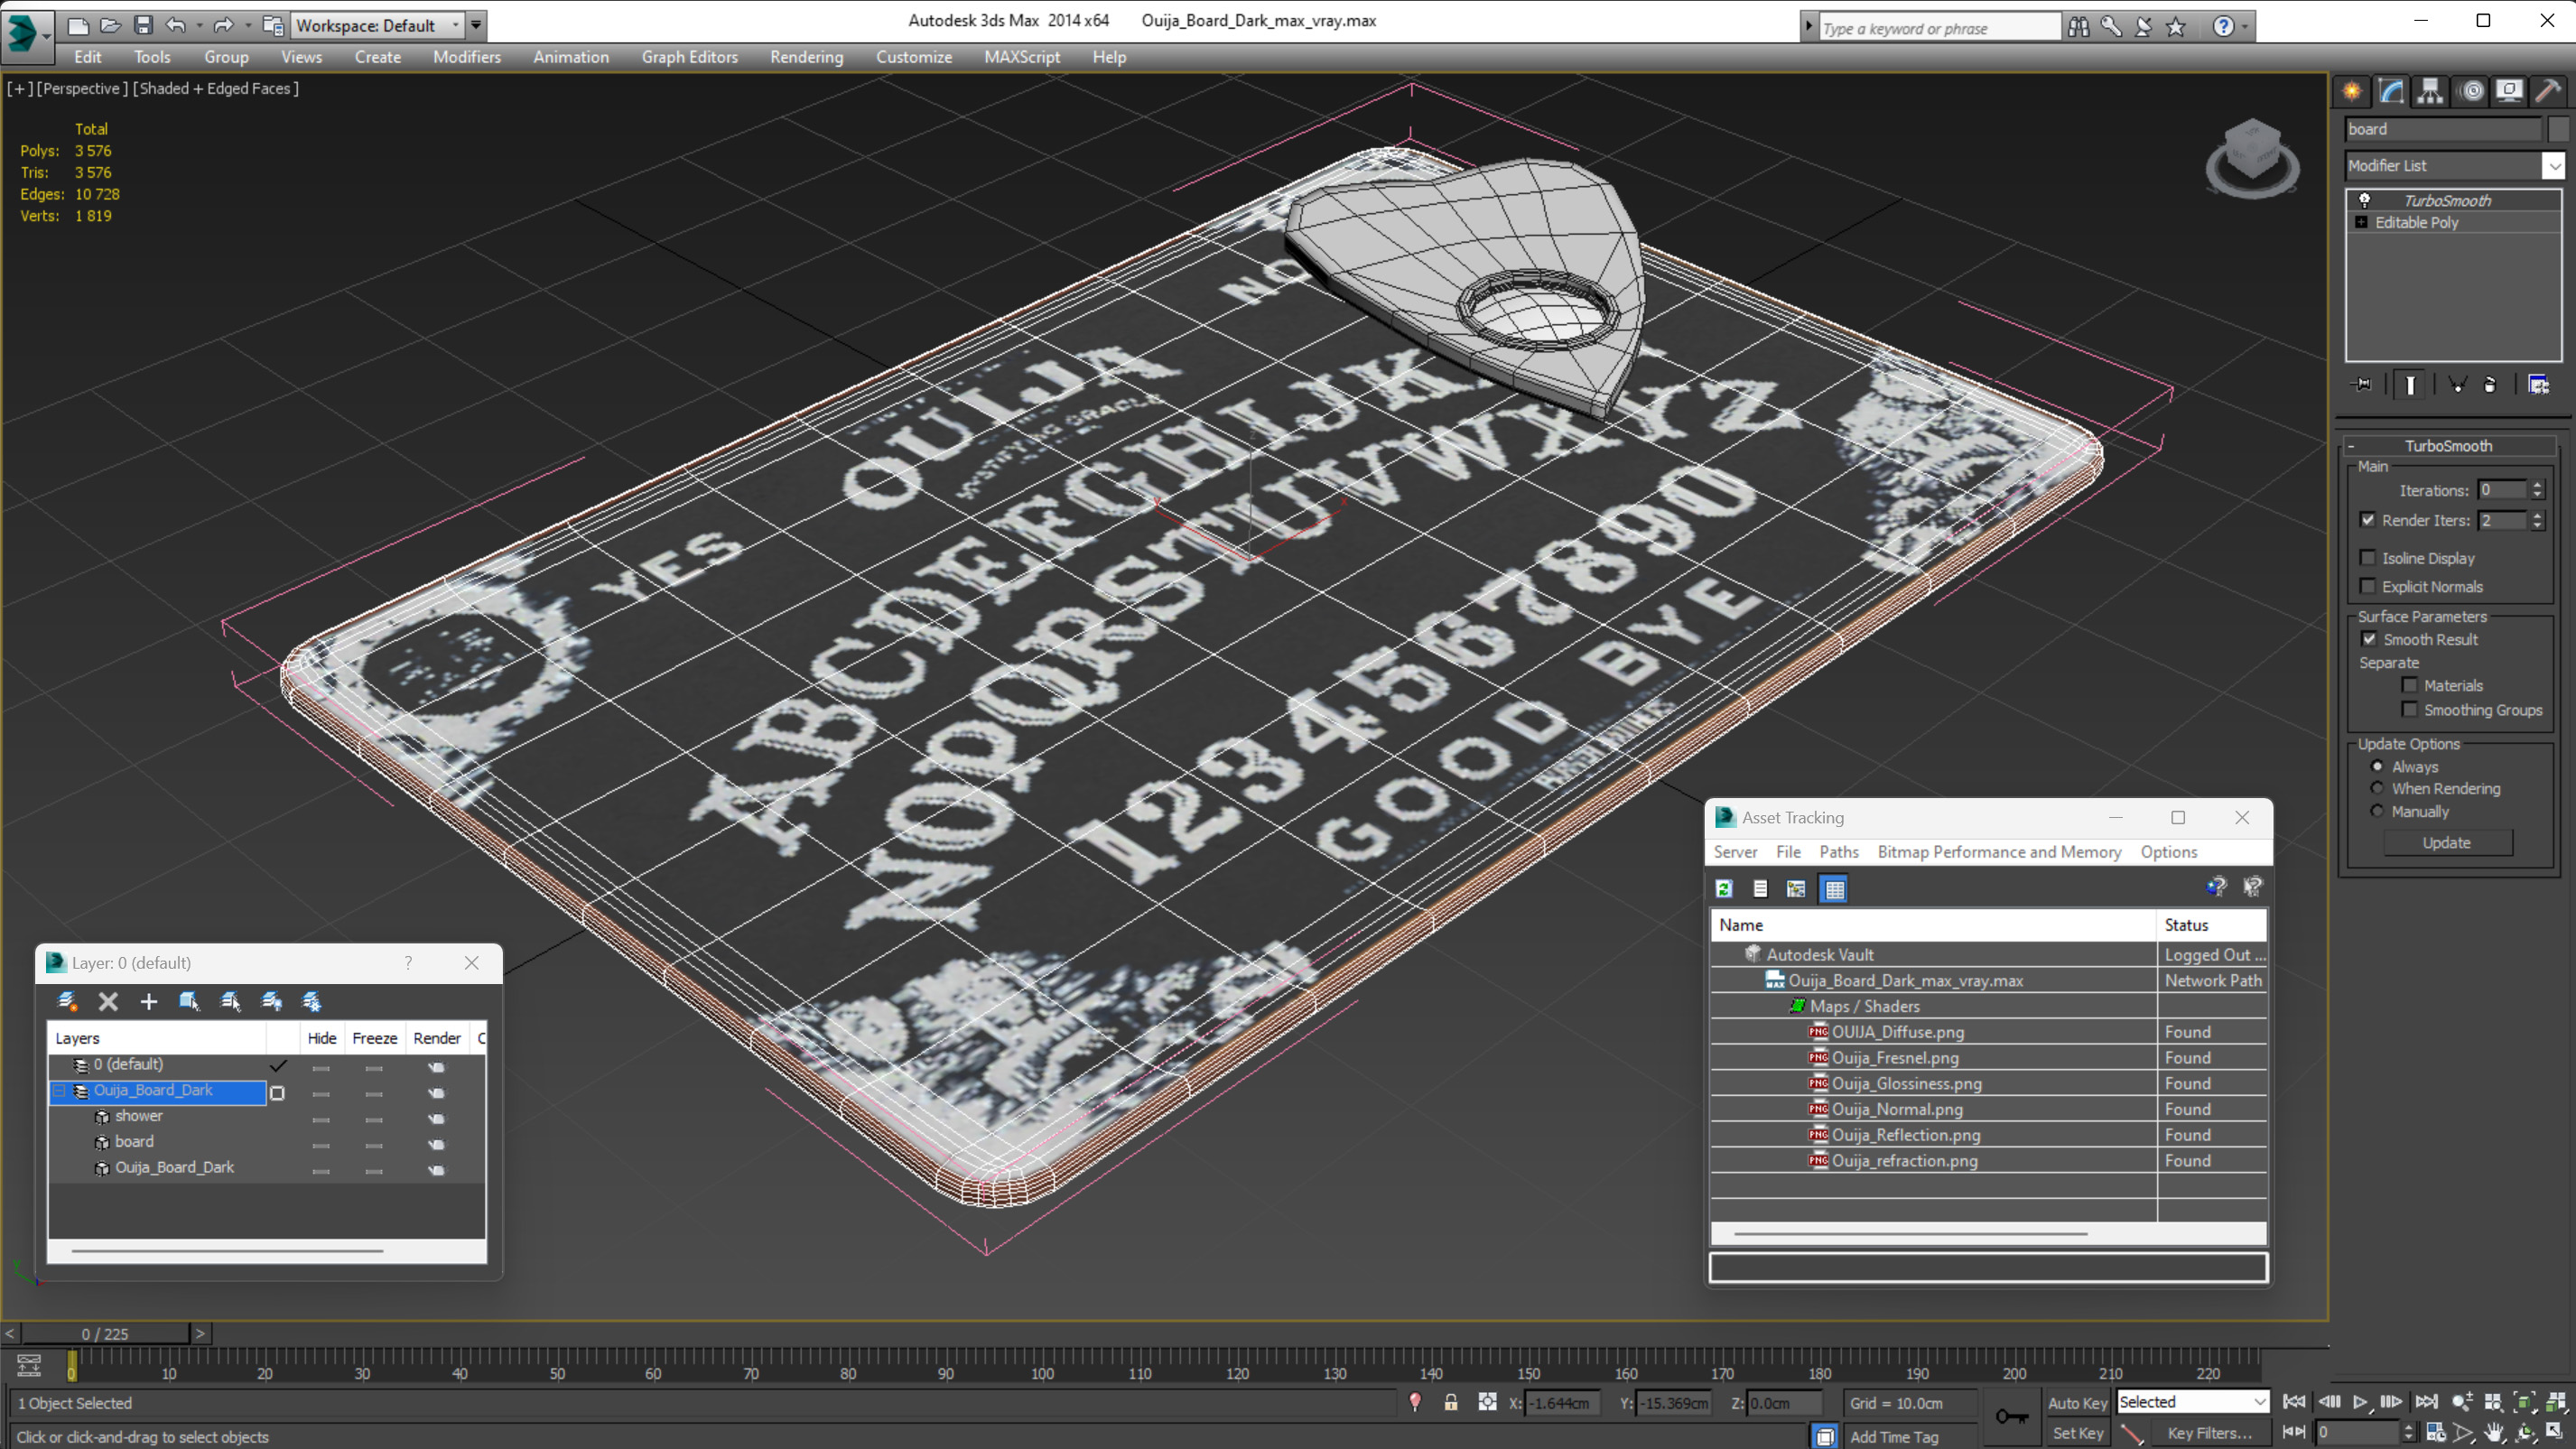
Task: Open the Undo history dropdown arrow
Action: tap(200, 25)
